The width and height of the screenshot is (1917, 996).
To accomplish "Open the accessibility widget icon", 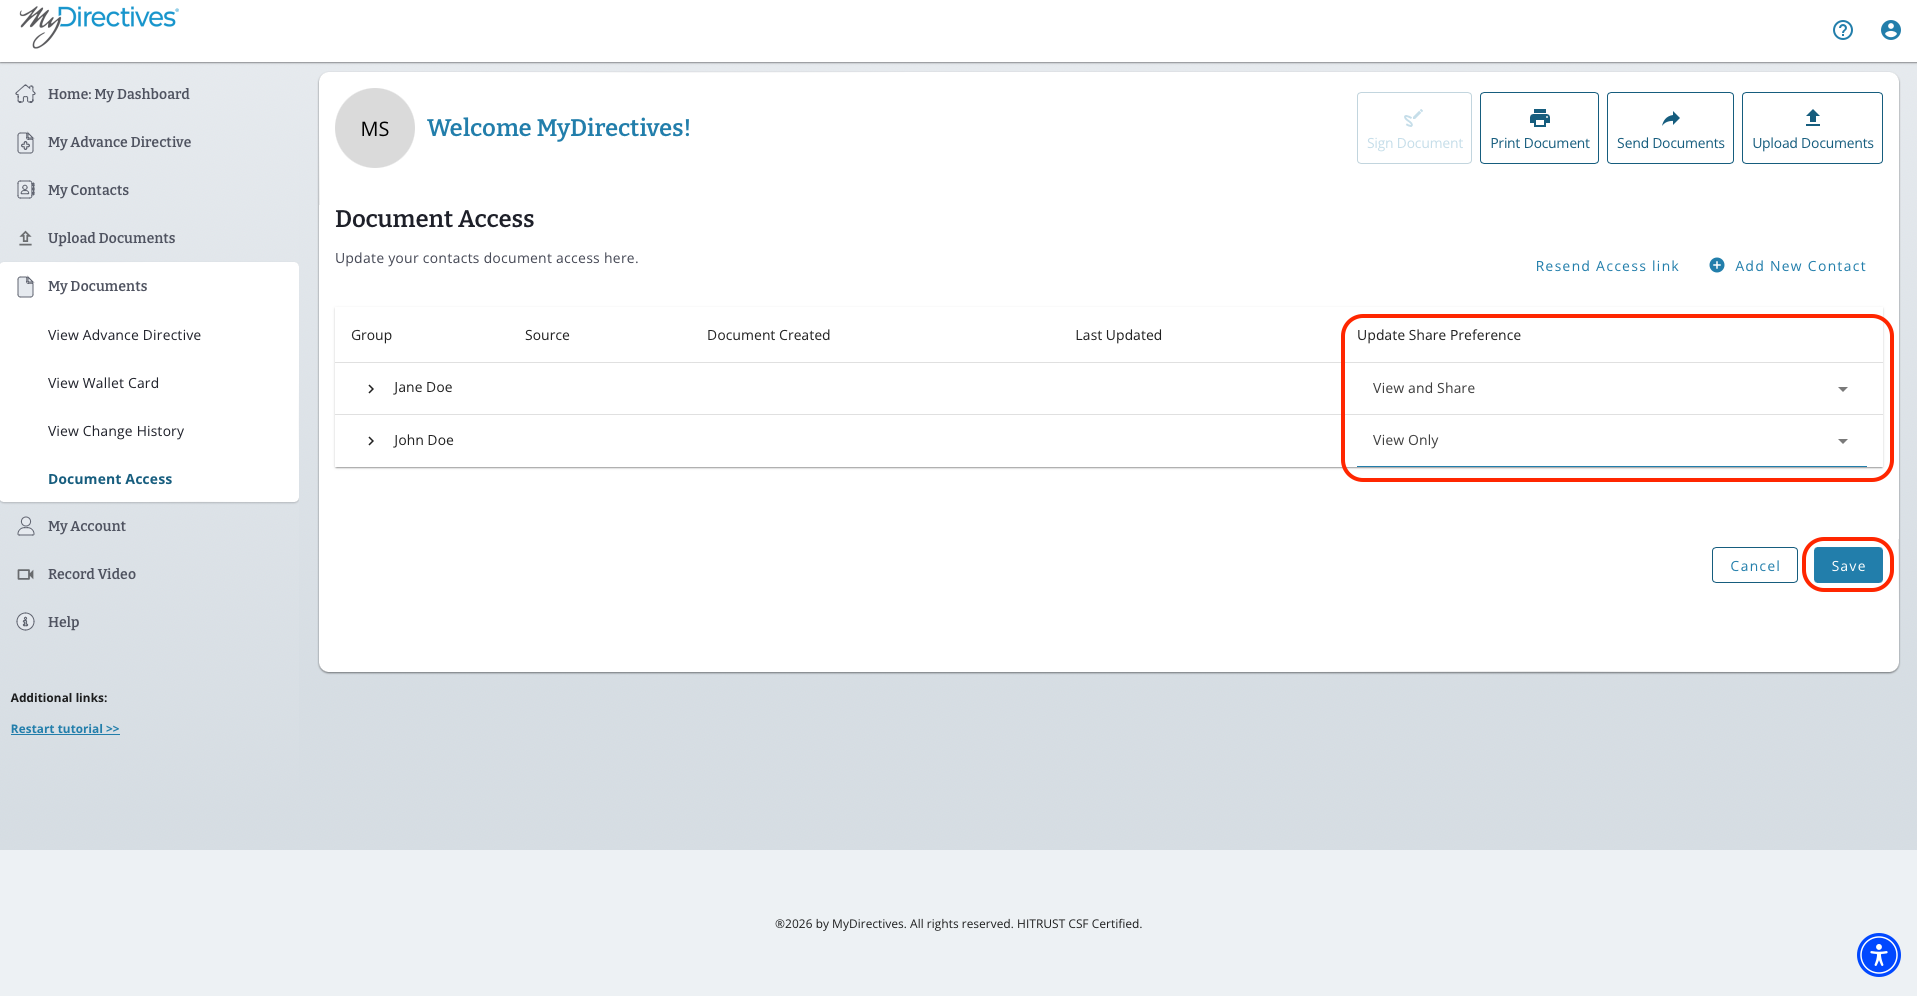I will coord(1879,955).
